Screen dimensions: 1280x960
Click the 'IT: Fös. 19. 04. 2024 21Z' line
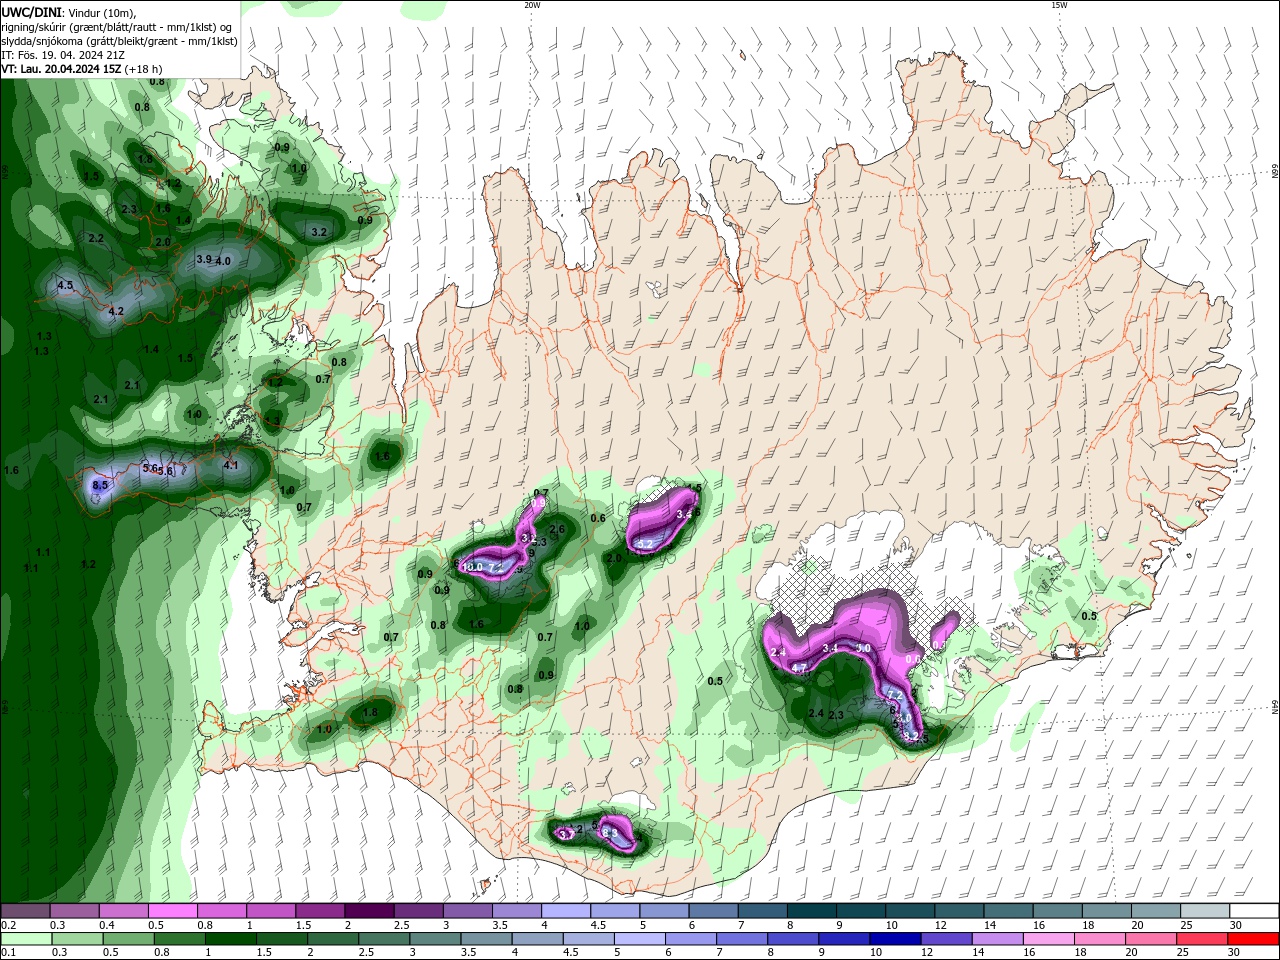(x=62, y=55)
